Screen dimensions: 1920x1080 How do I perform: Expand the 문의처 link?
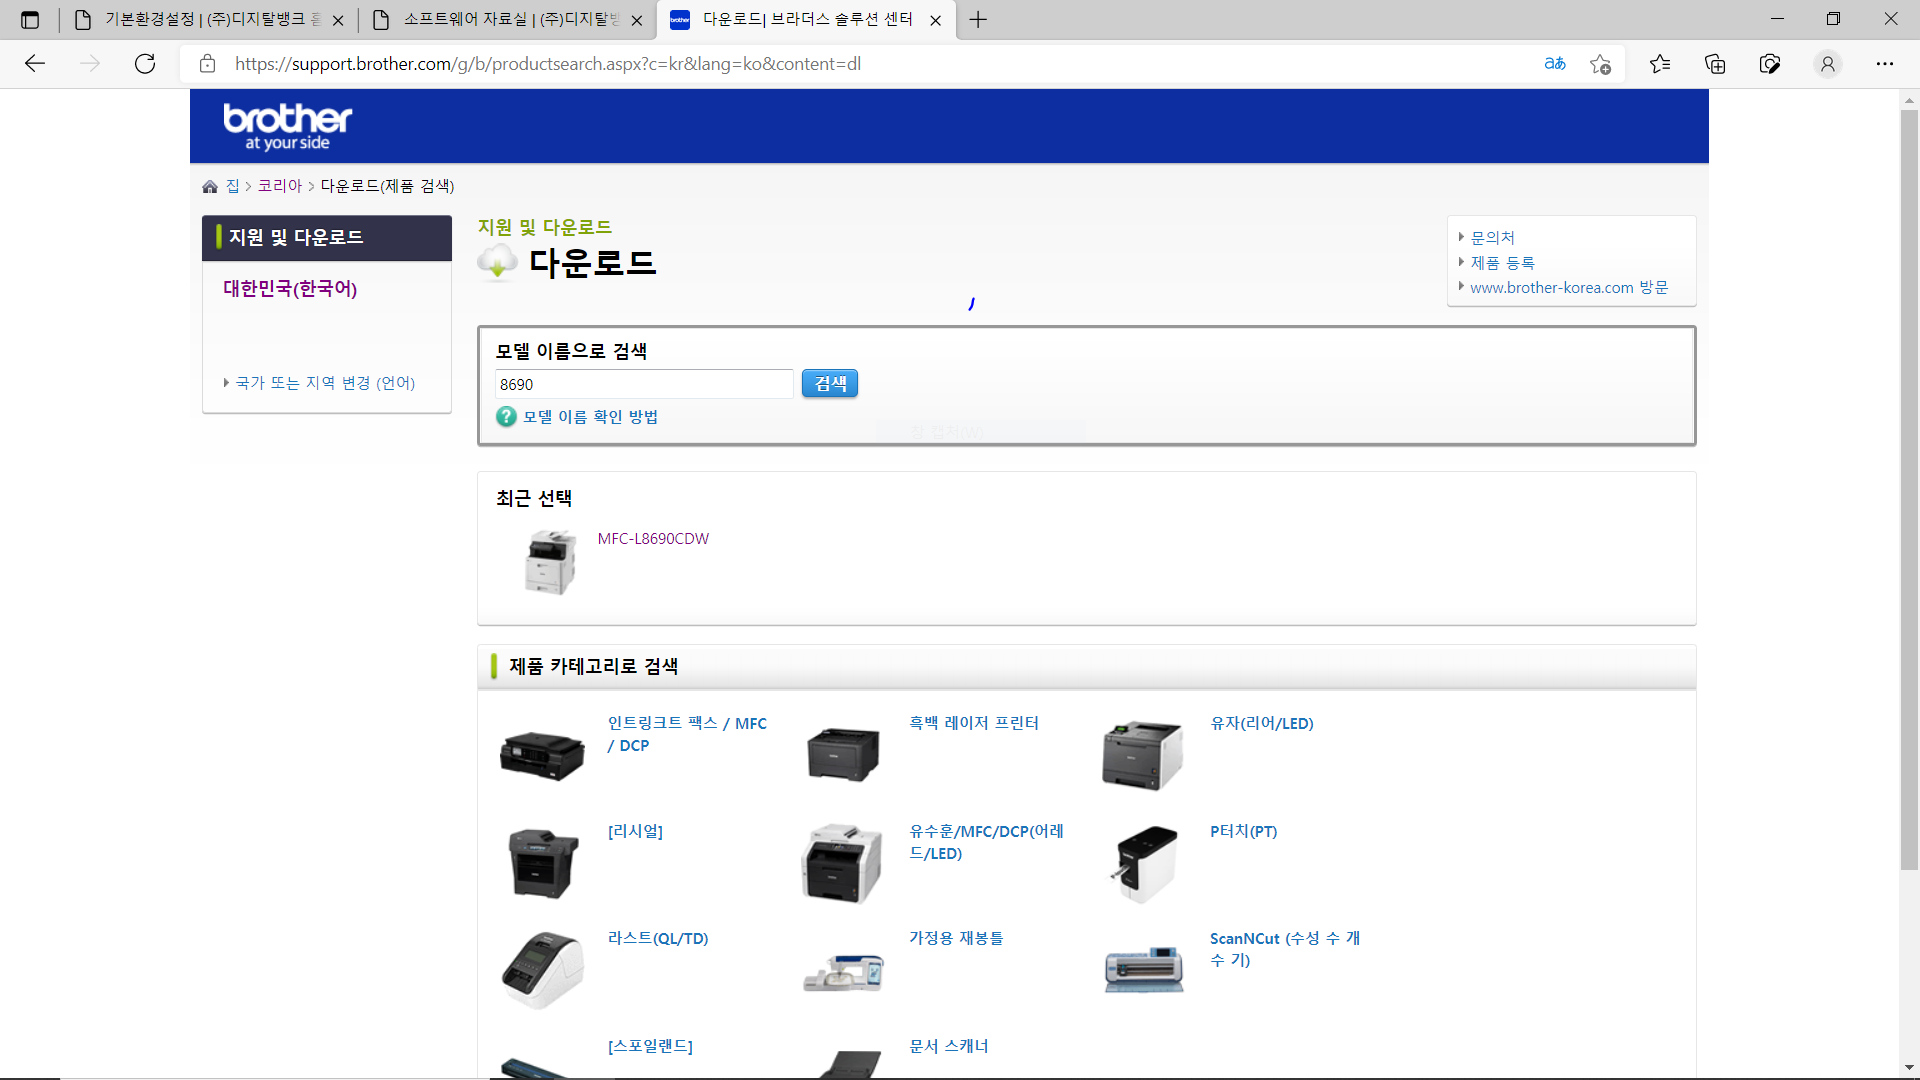coord(1492,238)
